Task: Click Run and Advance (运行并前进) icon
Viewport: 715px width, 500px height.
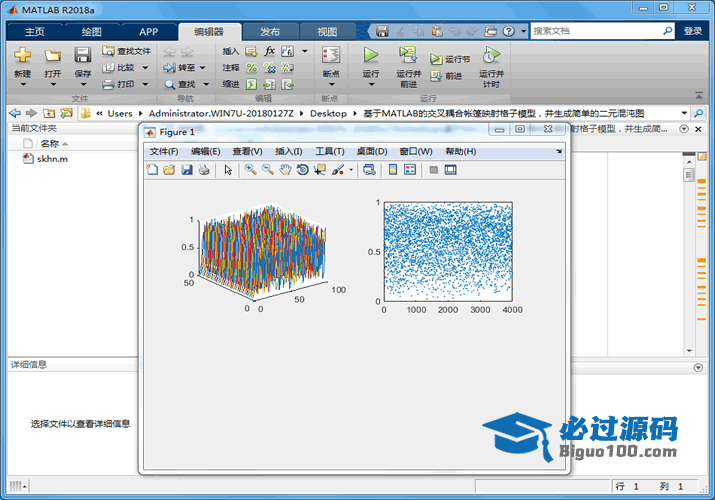Action: click(x=408, y=55)
